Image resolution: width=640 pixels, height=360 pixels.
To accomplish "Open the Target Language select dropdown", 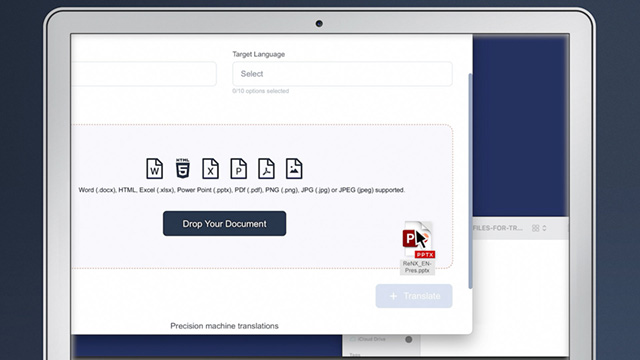I will [x=342, y=74].
